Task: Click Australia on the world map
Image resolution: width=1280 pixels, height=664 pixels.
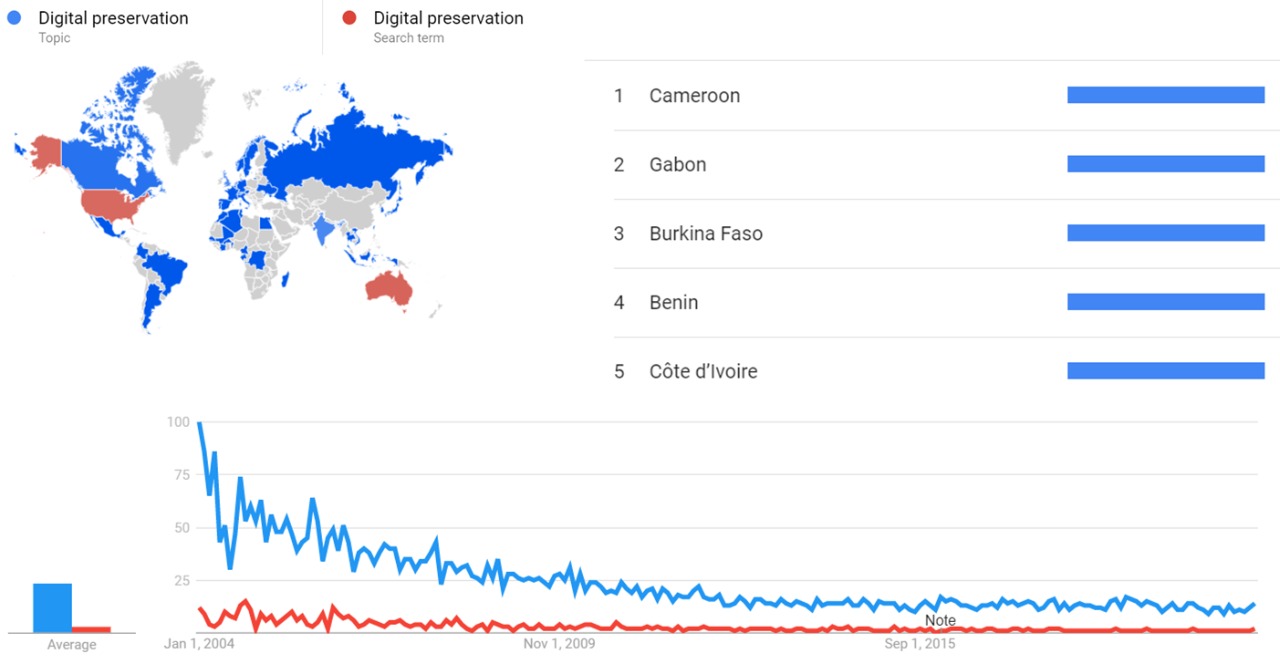Action: coord(390,289)
